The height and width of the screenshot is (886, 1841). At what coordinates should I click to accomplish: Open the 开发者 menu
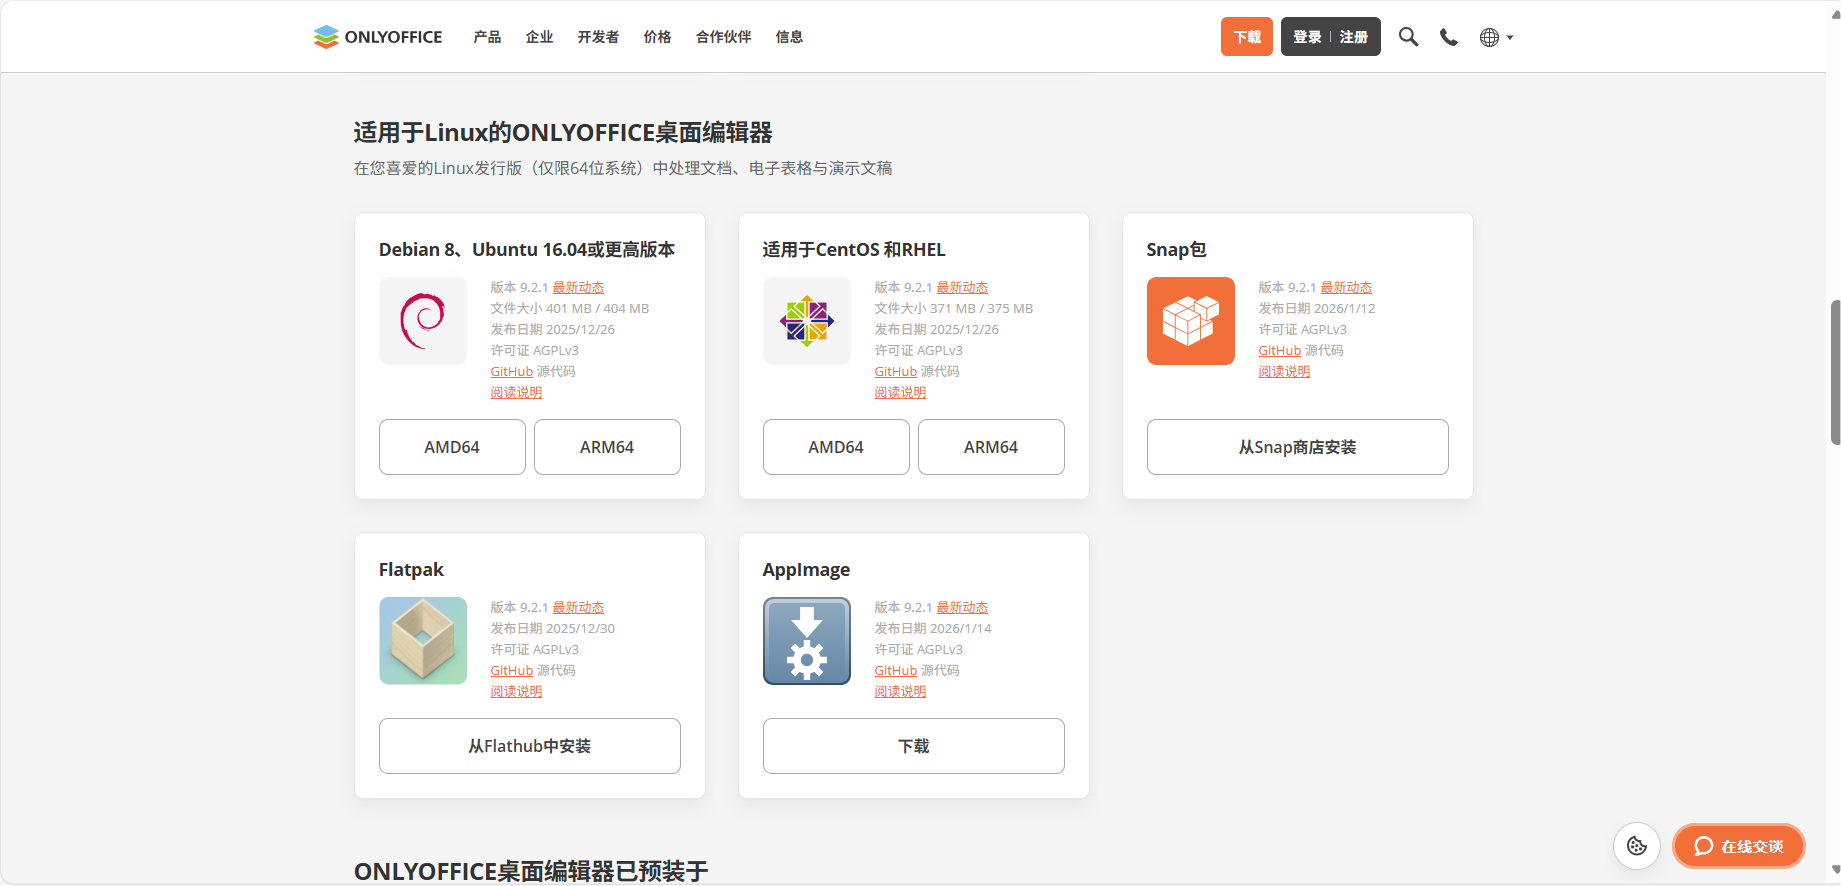coord(598,37)
